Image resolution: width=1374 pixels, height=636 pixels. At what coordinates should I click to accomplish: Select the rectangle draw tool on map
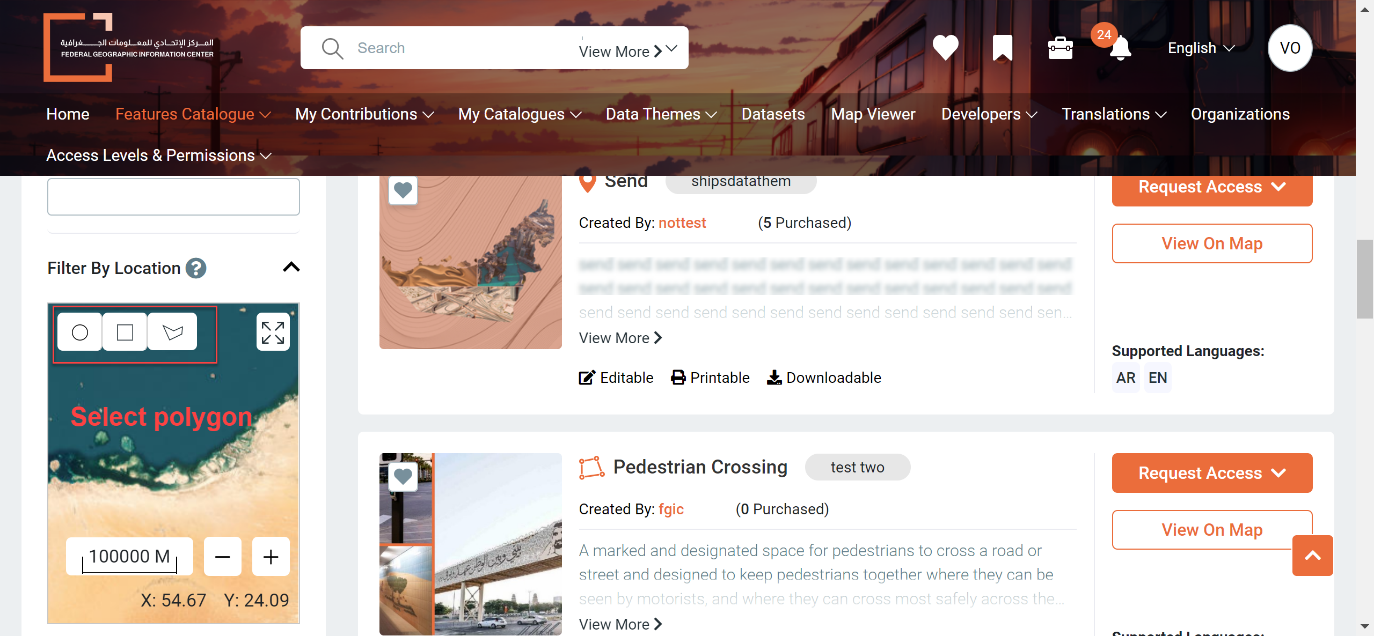[125, 332]
